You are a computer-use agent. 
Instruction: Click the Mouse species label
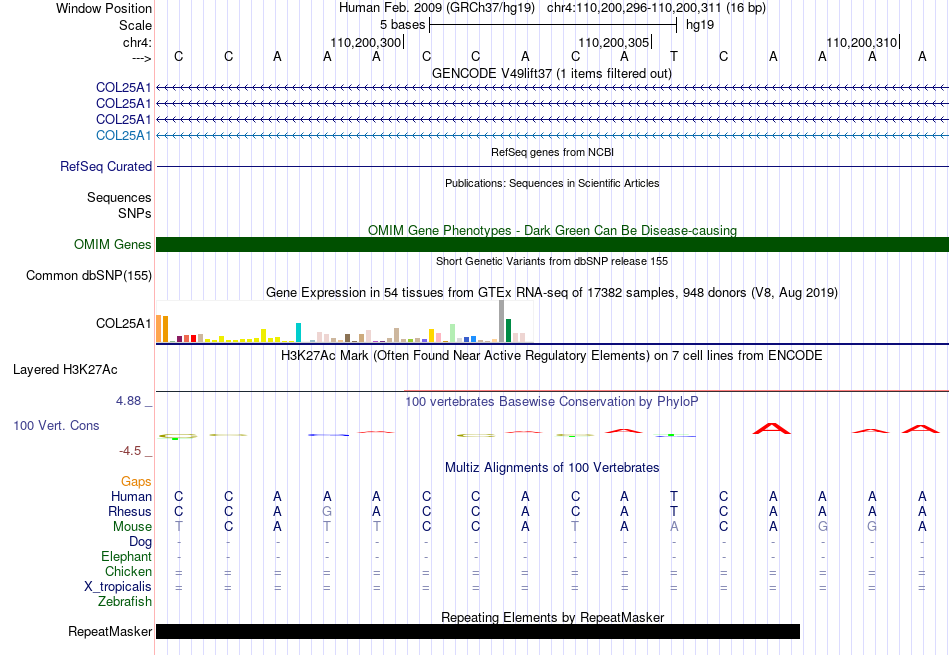pos(132,527)
